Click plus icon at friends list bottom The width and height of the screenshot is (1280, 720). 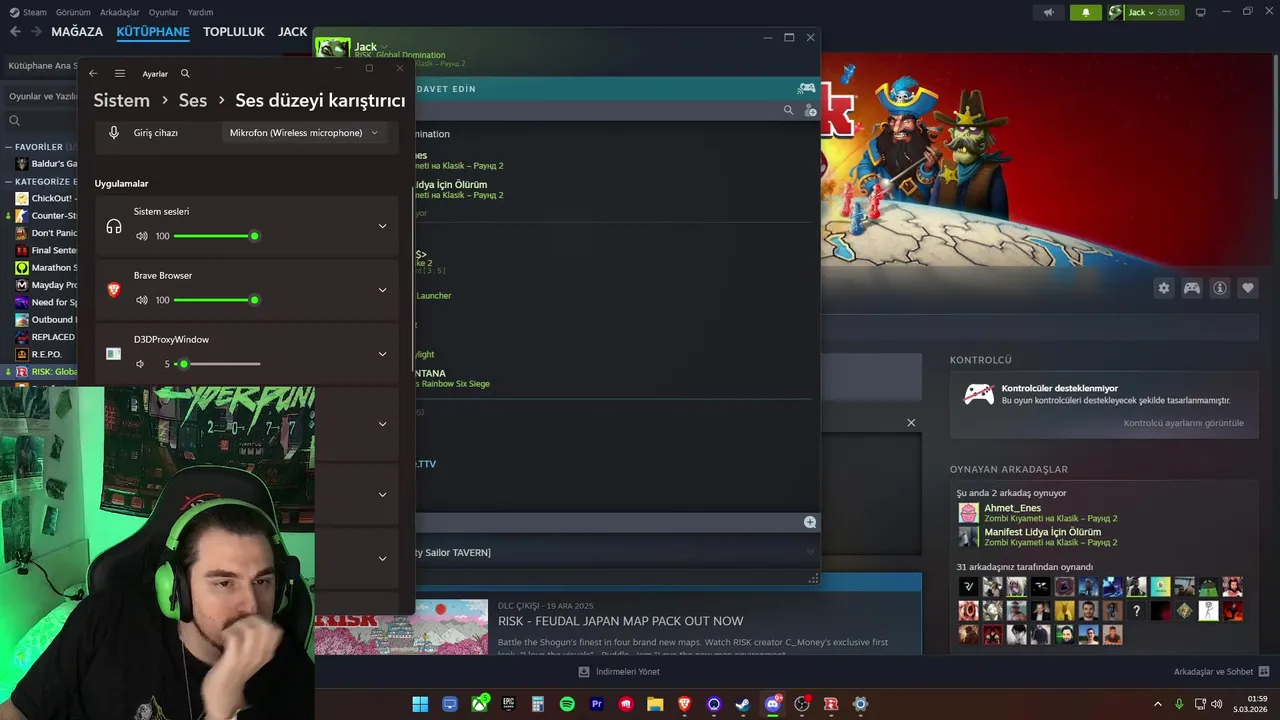coord(810,522)
